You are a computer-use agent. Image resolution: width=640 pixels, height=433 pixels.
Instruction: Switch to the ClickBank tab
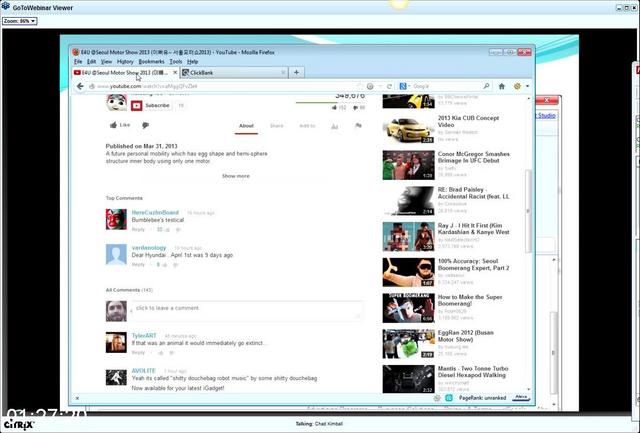(x=234, y=73)
